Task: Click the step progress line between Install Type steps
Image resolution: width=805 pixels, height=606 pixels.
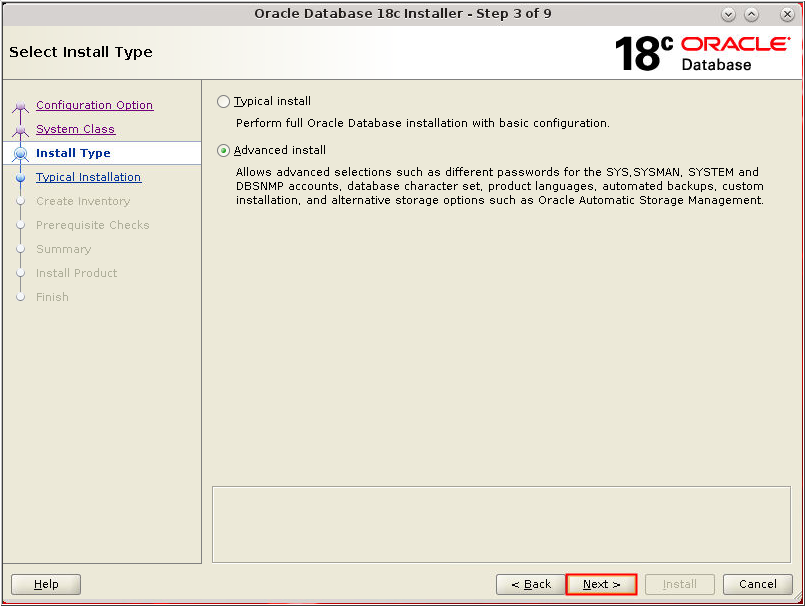Action: pos(20,165)
